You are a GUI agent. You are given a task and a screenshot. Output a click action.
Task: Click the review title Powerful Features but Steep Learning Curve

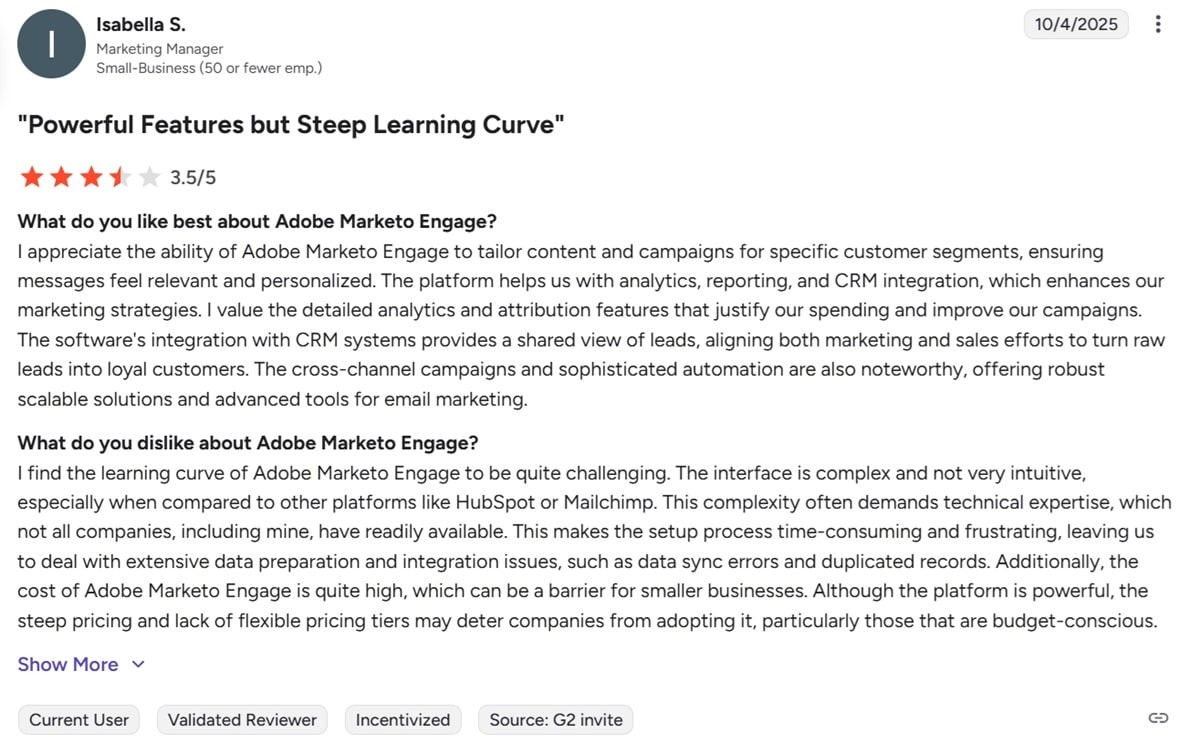point(290,124)
